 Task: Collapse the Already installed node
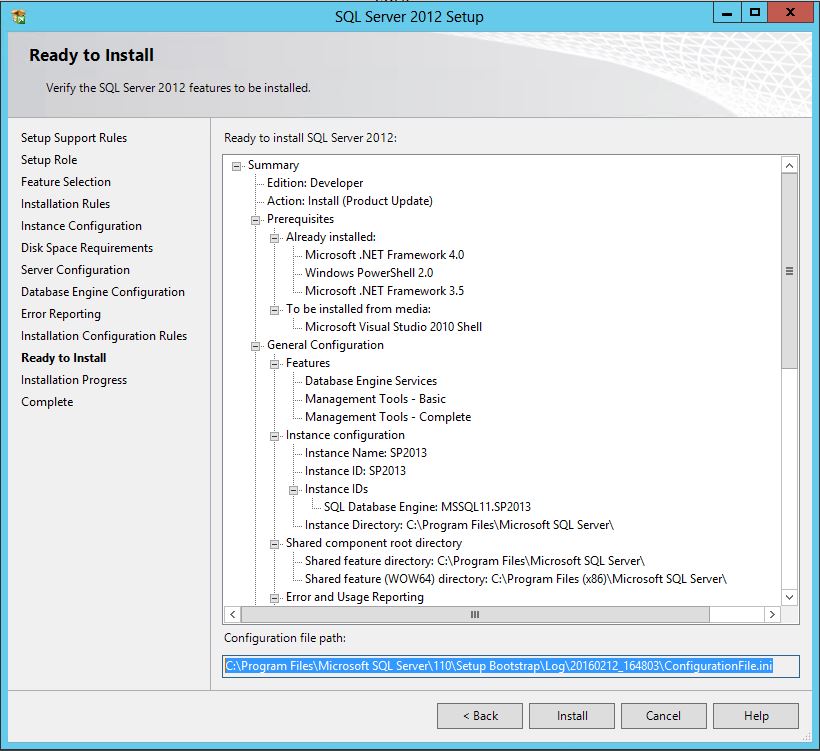point(274,238)
